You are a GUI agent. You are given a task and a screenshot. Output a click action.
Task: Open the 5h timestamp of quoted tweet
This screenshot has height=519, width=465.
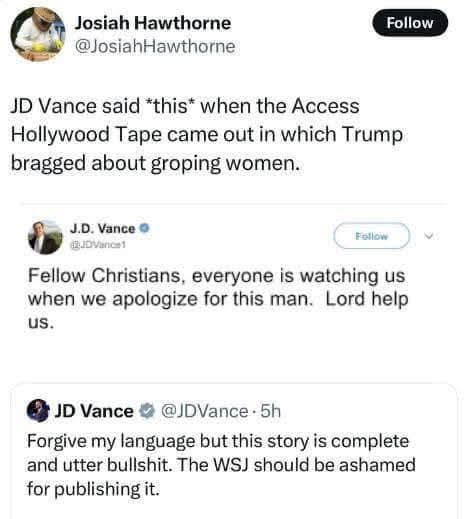[270, 411]
